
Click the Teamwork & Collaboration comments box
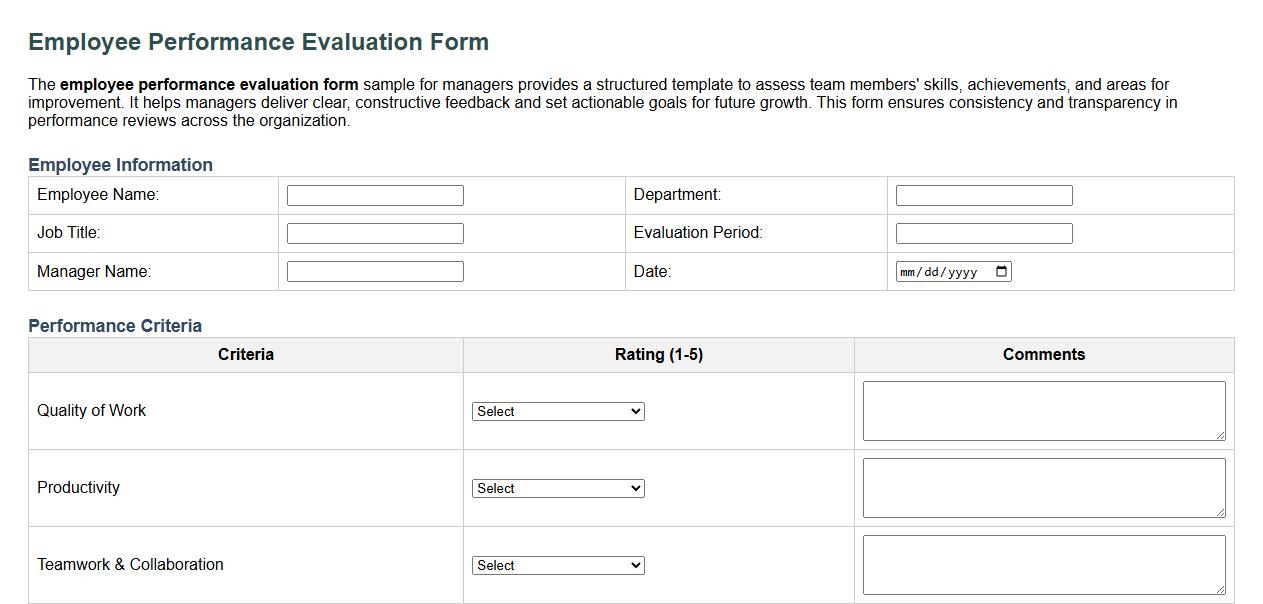tap(1043, 564)
